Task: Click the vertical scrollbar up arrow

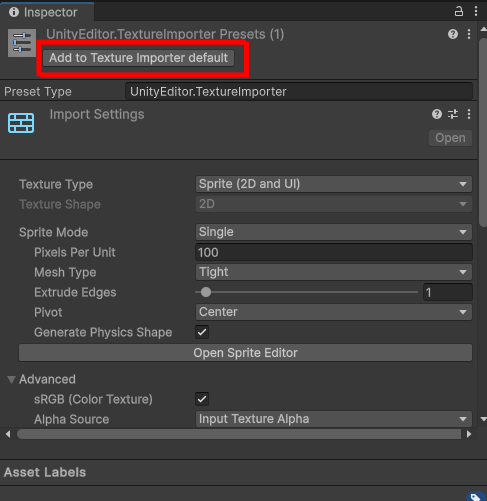Action: click(483, 29)
